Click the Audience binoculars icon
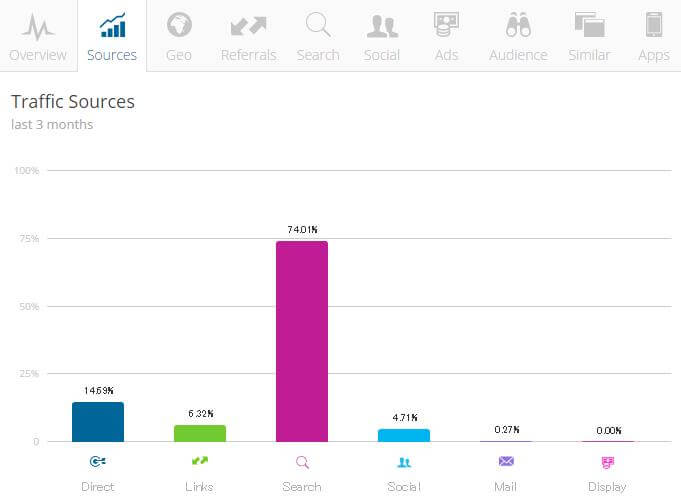The width and height of the screenshot is (681, 500). pos(518,24)
